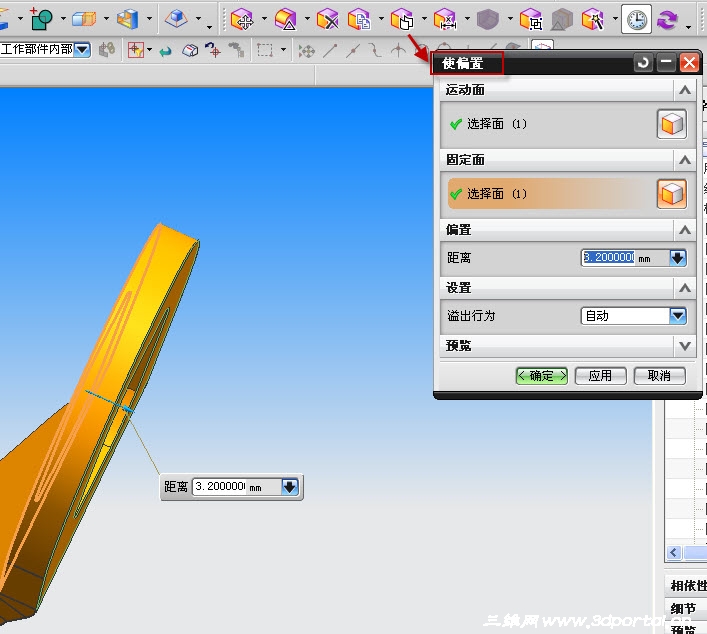The image size is (707, 634).
Task: Click the 取消 cancel button
Action: 660,376
